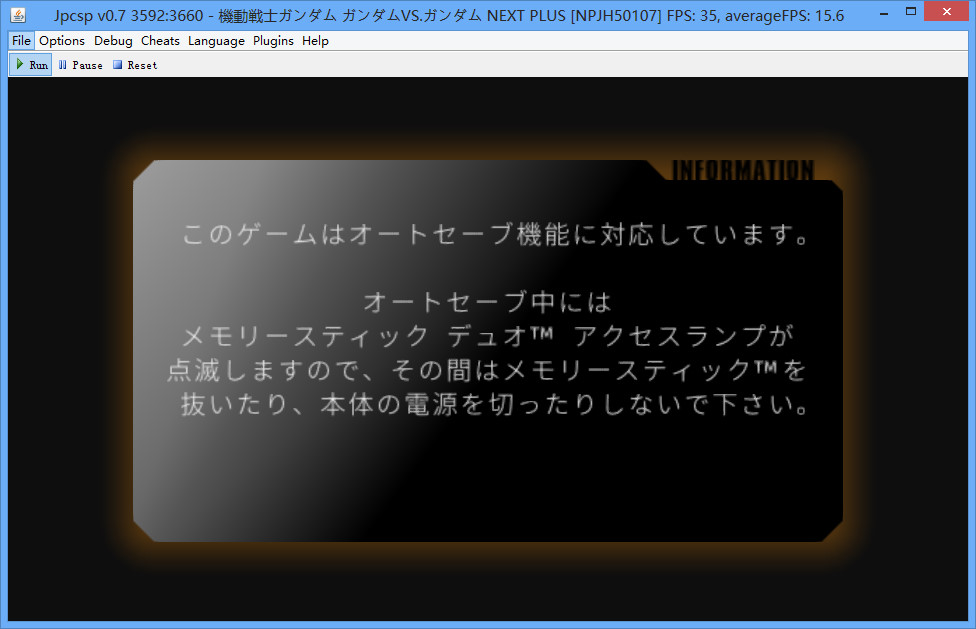
Task: Hit the blue Reset square icon
Action: pos(117,65)
